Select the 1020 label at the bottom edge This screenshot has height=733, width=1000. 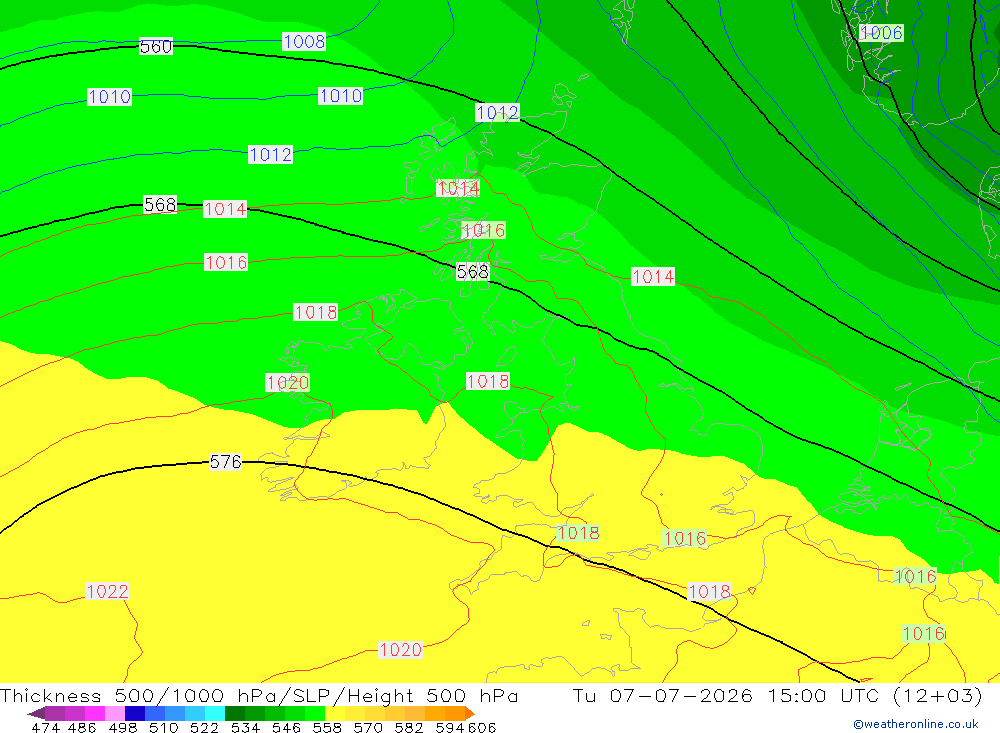coord(401,650)
